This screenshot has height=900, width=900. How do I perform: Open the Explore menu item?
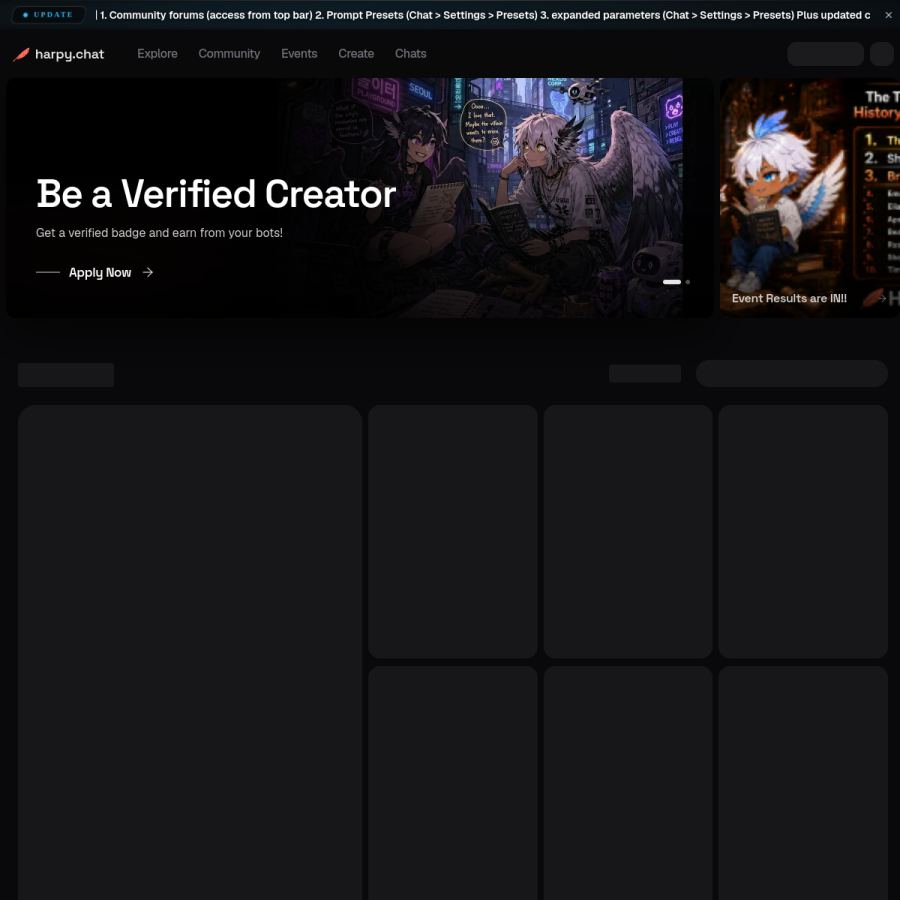point(157,53)
